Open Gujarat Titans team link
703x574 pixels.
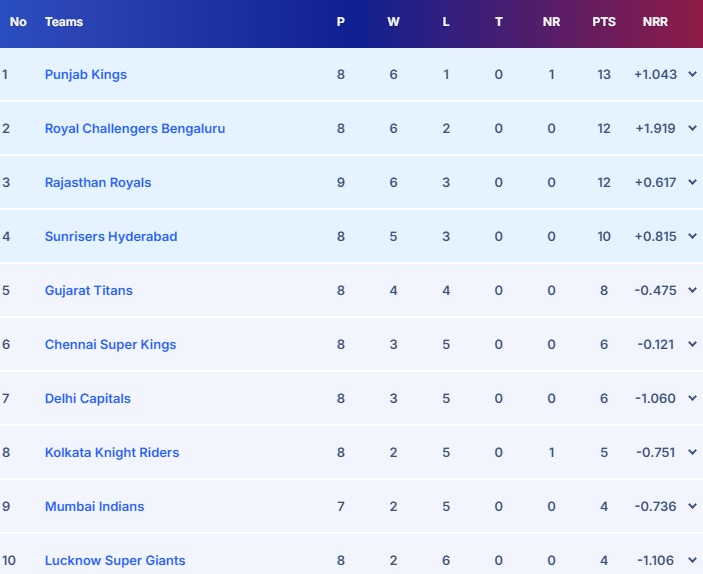point(89,291)
